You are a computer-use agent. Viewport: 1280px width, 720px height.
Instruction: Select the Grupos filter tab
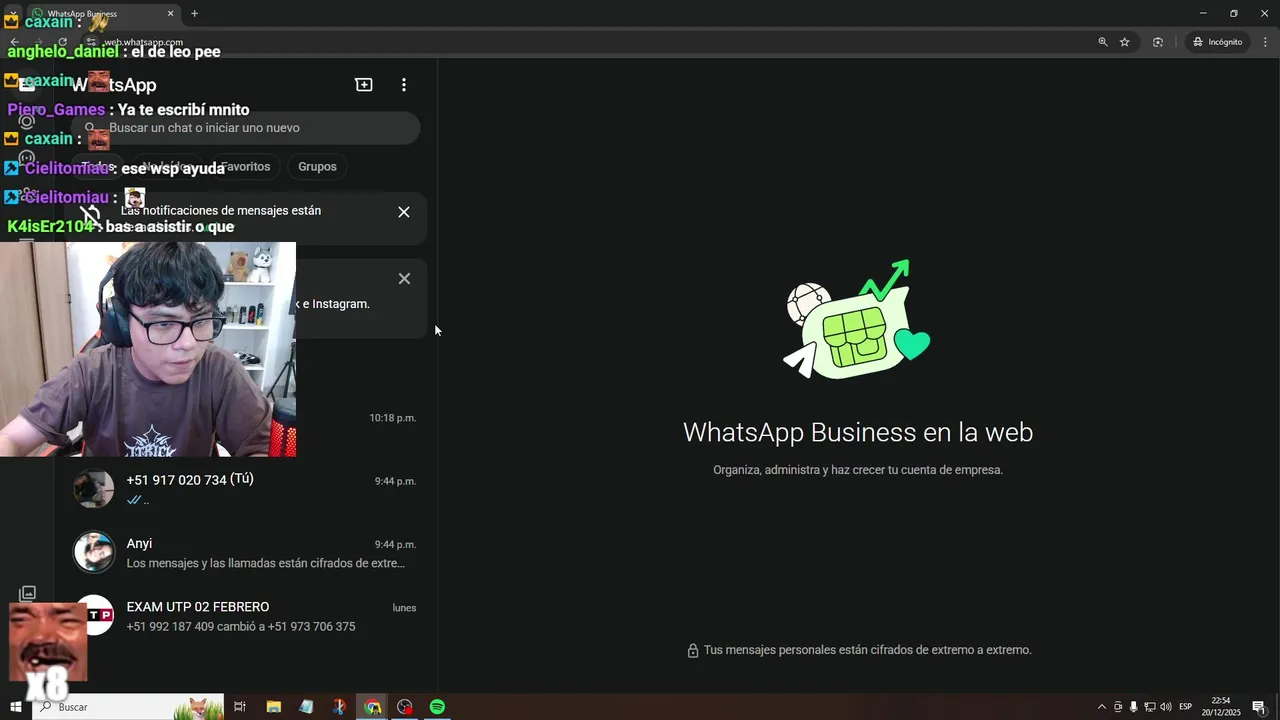click(317, 167)
